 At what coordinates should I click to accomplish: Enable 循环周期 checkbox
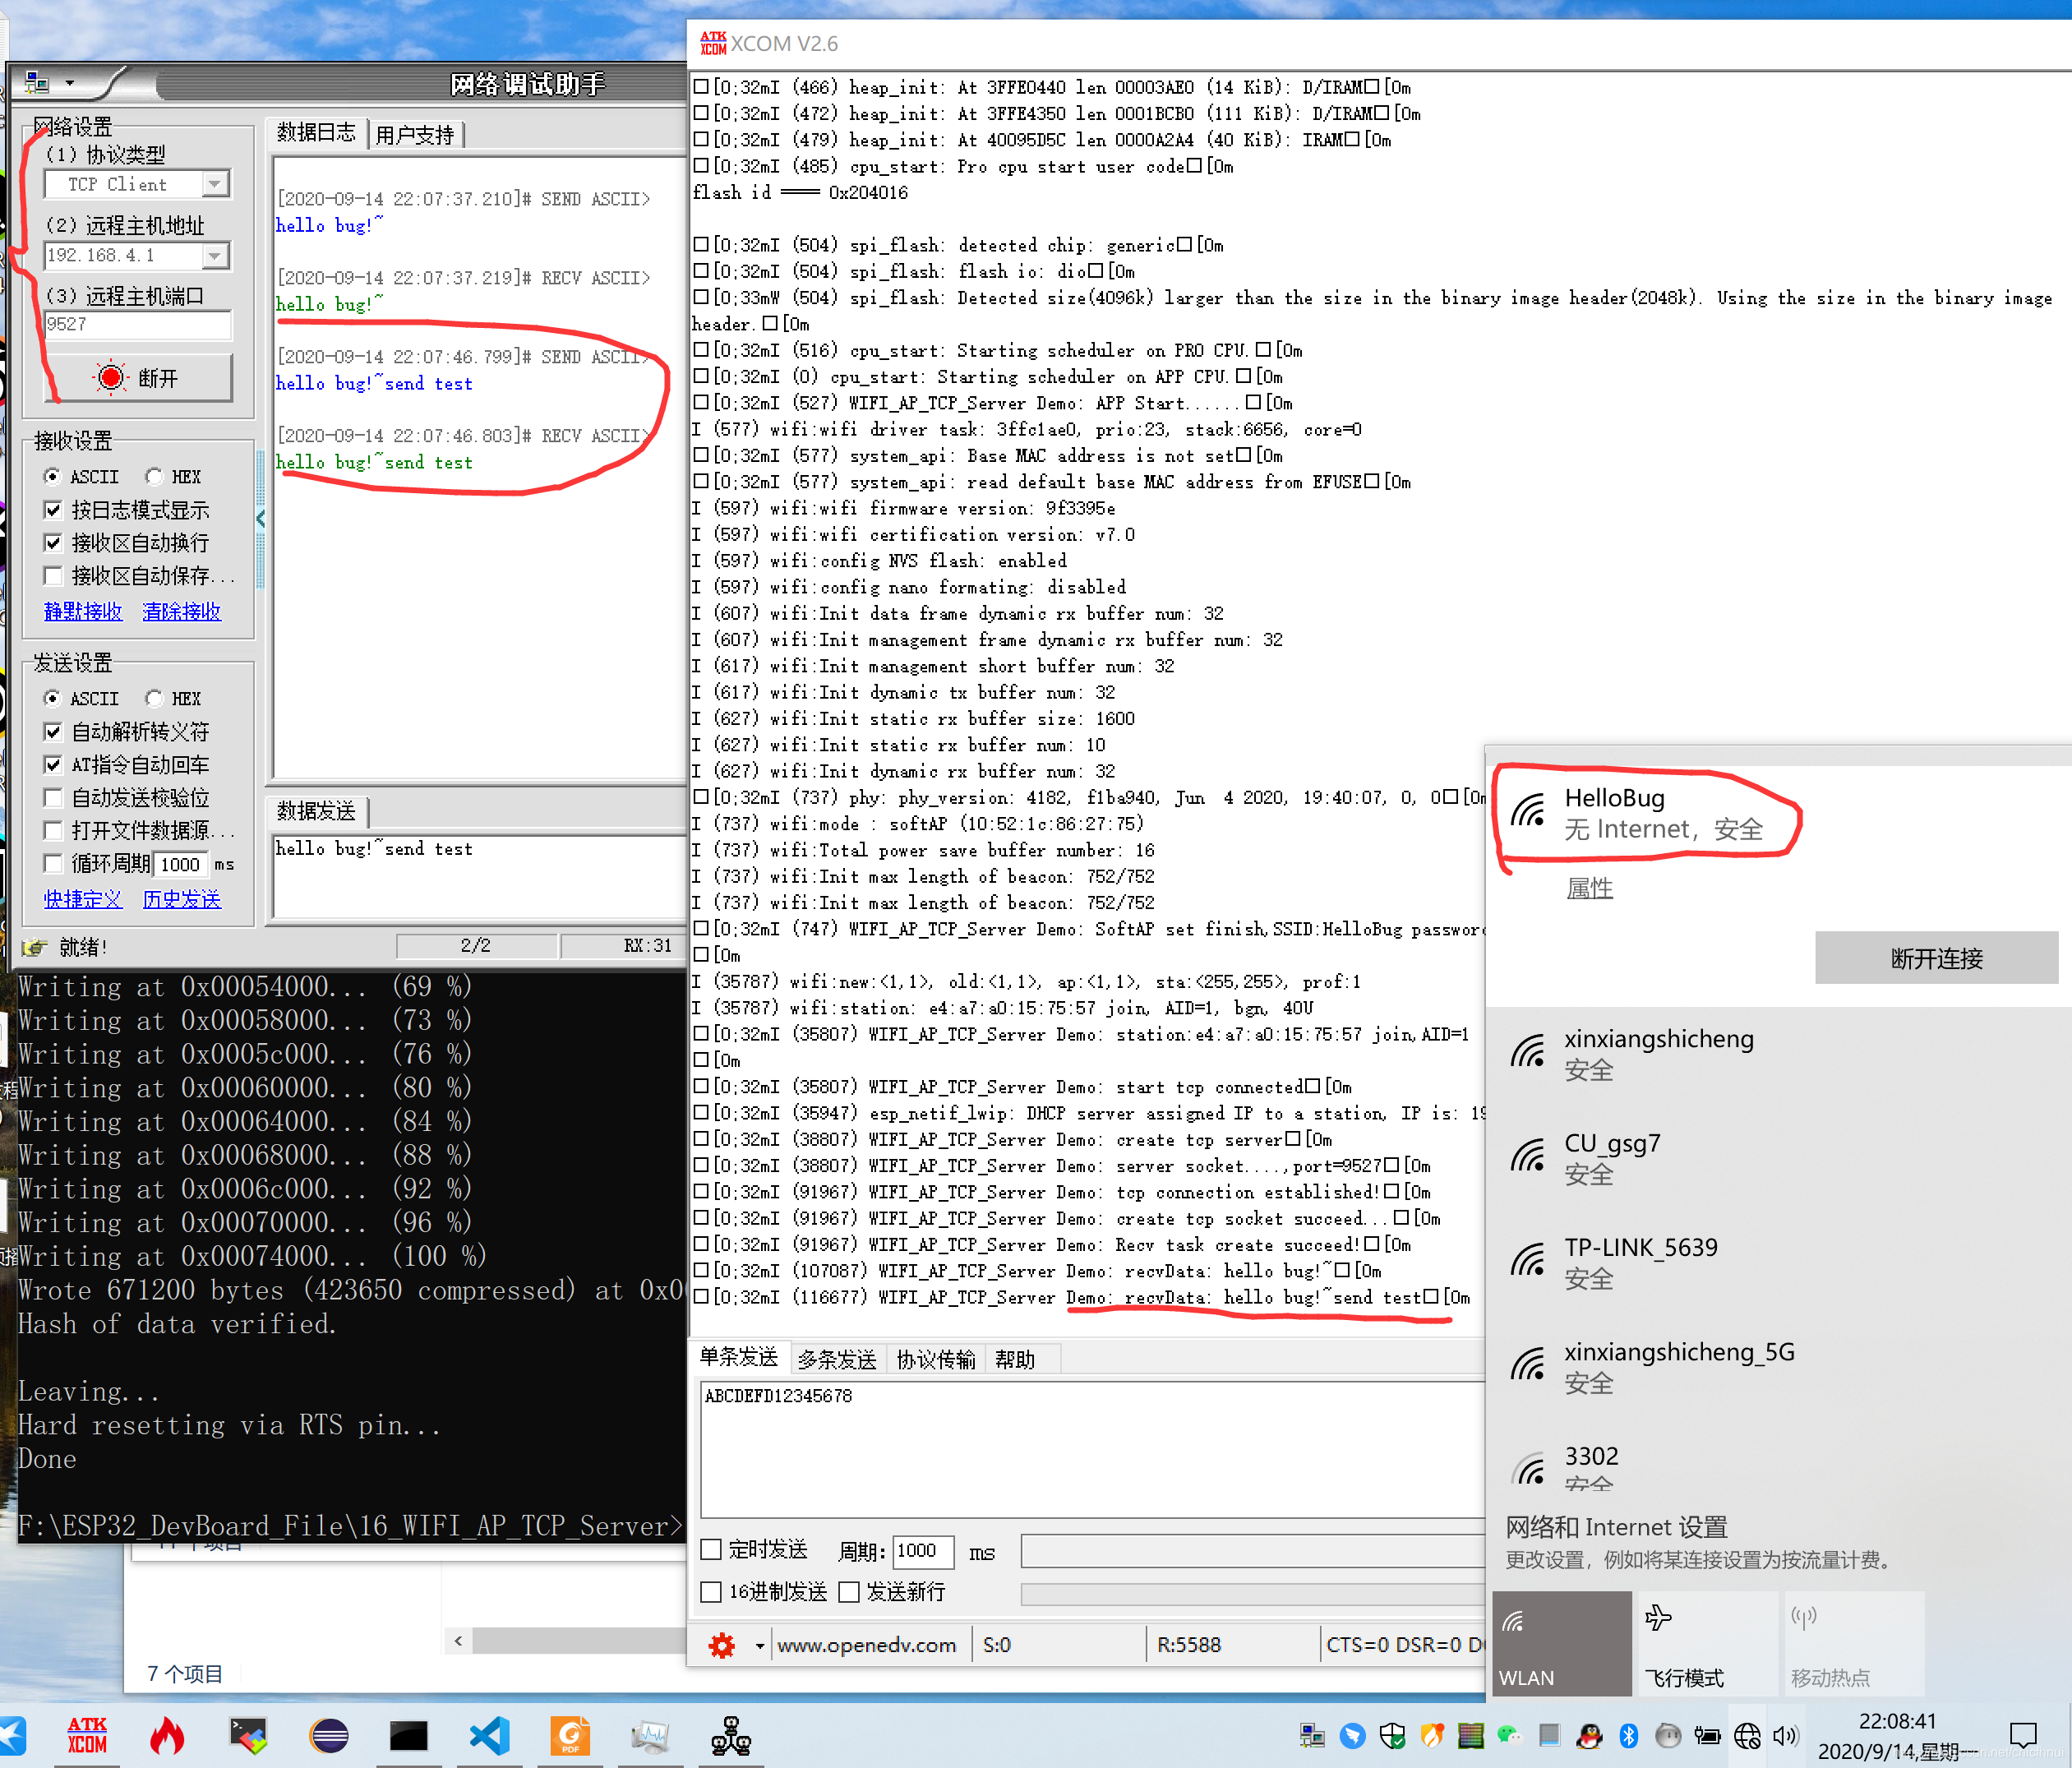point(53,863)
